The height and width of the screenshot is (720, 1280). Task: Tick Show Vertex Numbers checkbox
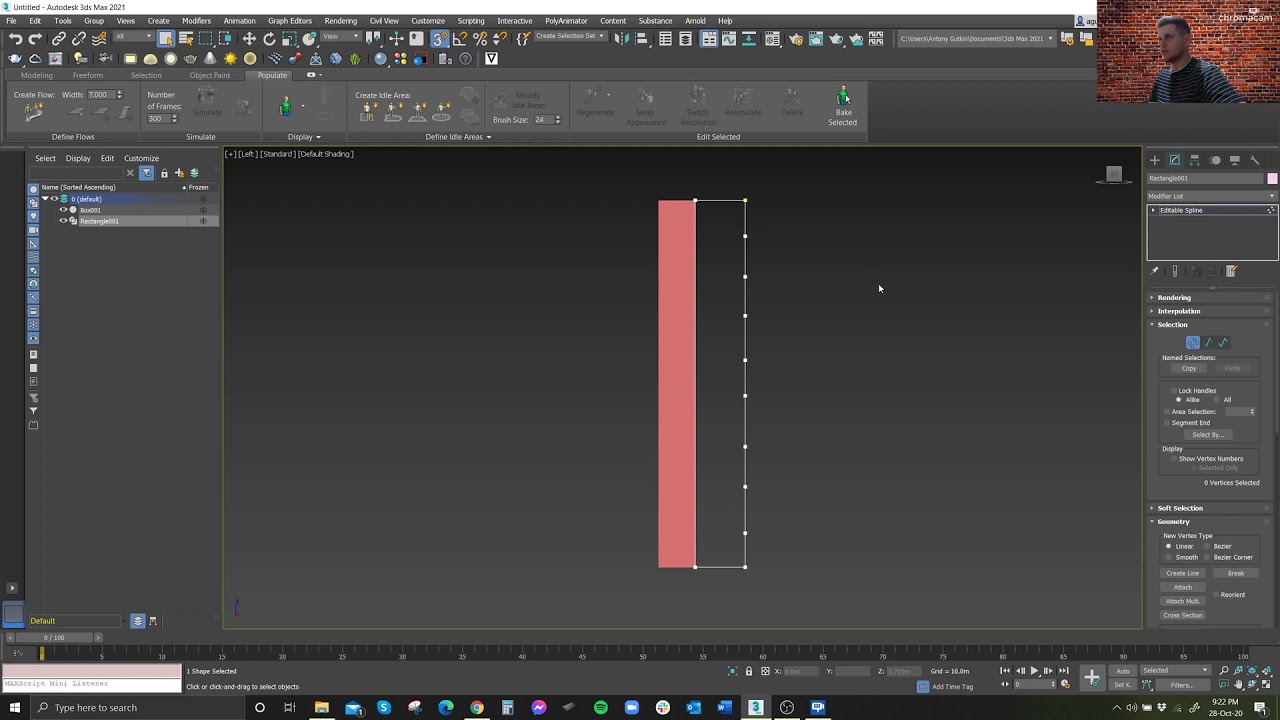point(1173,459)
